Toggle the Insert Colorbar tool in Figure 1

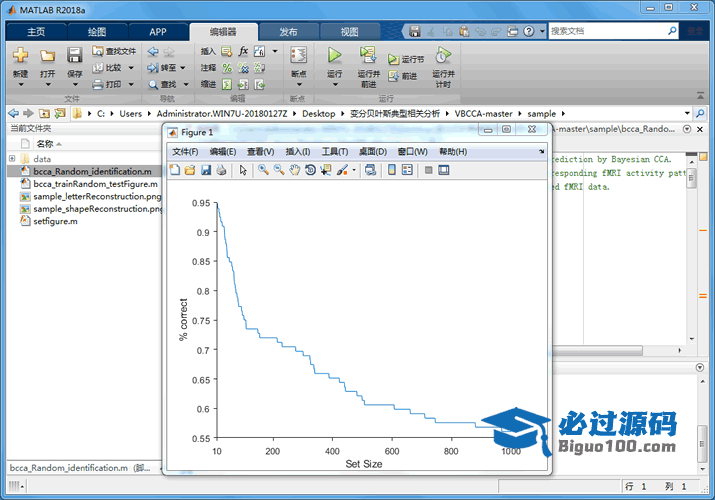(x=391, y=170)
